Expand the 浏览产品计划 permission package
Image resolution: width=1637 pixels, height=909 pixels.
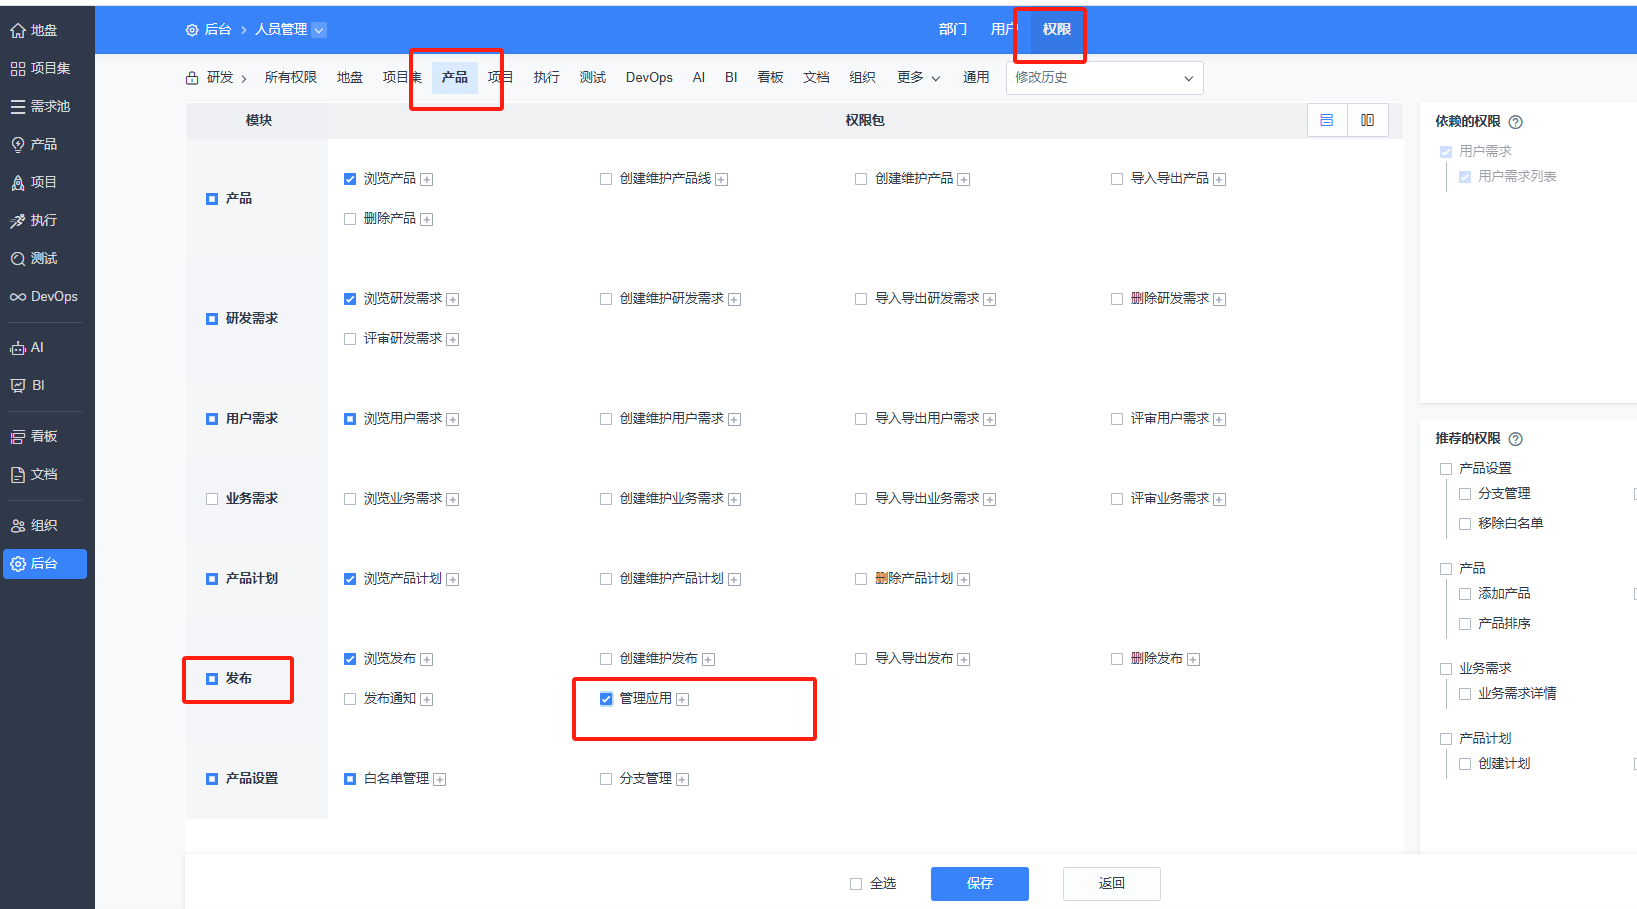pyautogui.click(x=453, y=580)
